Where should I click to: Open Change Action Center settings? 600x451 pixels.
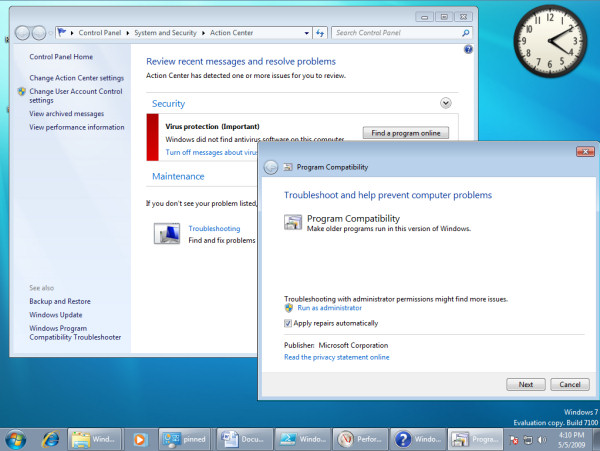point(77,78)
